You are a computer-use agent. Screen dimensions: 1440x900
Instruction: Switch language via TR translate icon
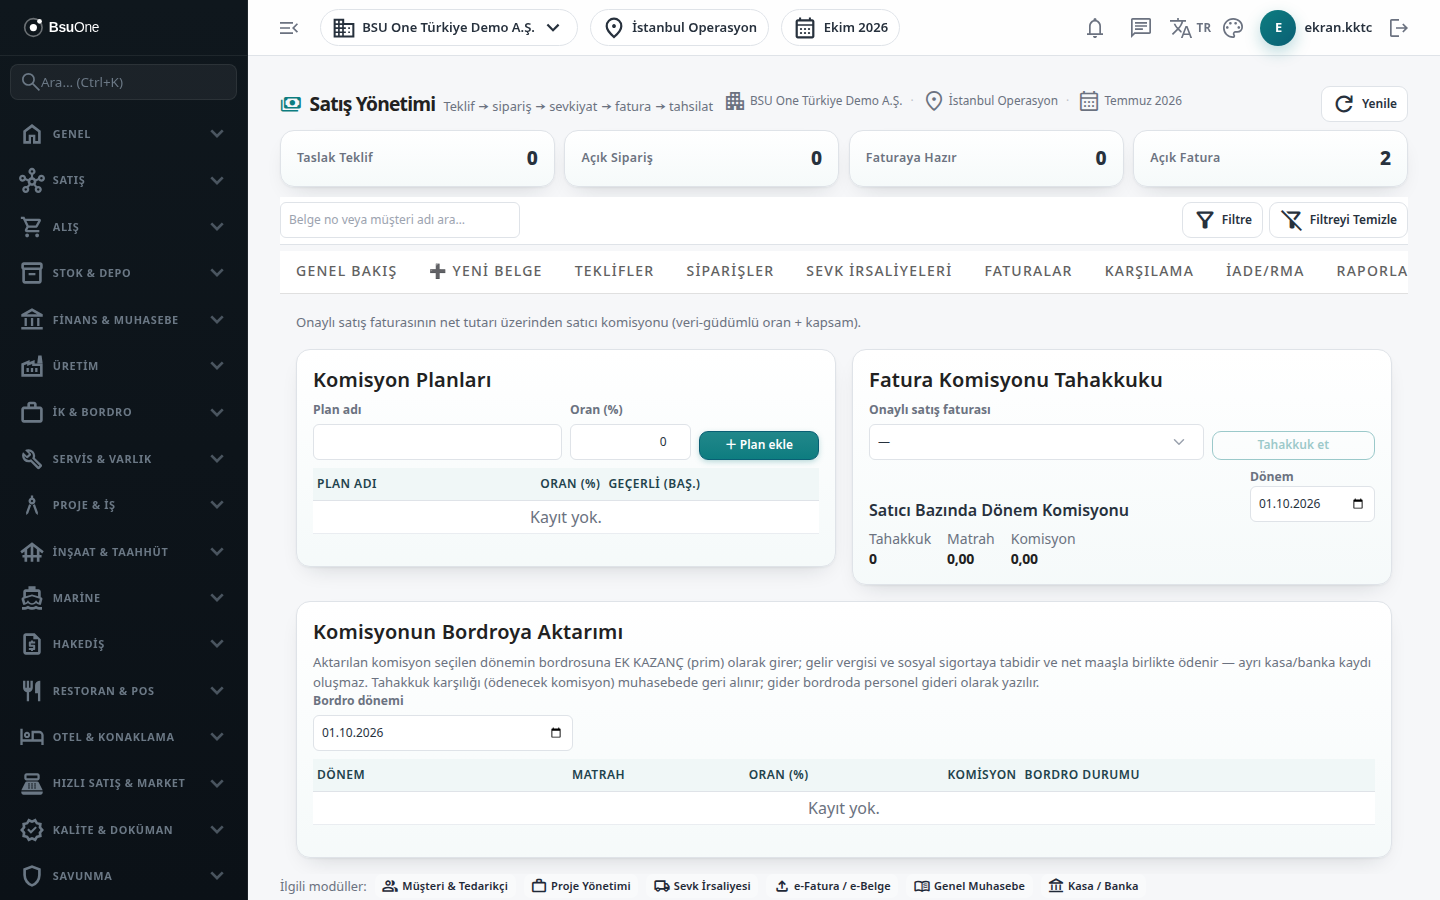coord(1190,28)
